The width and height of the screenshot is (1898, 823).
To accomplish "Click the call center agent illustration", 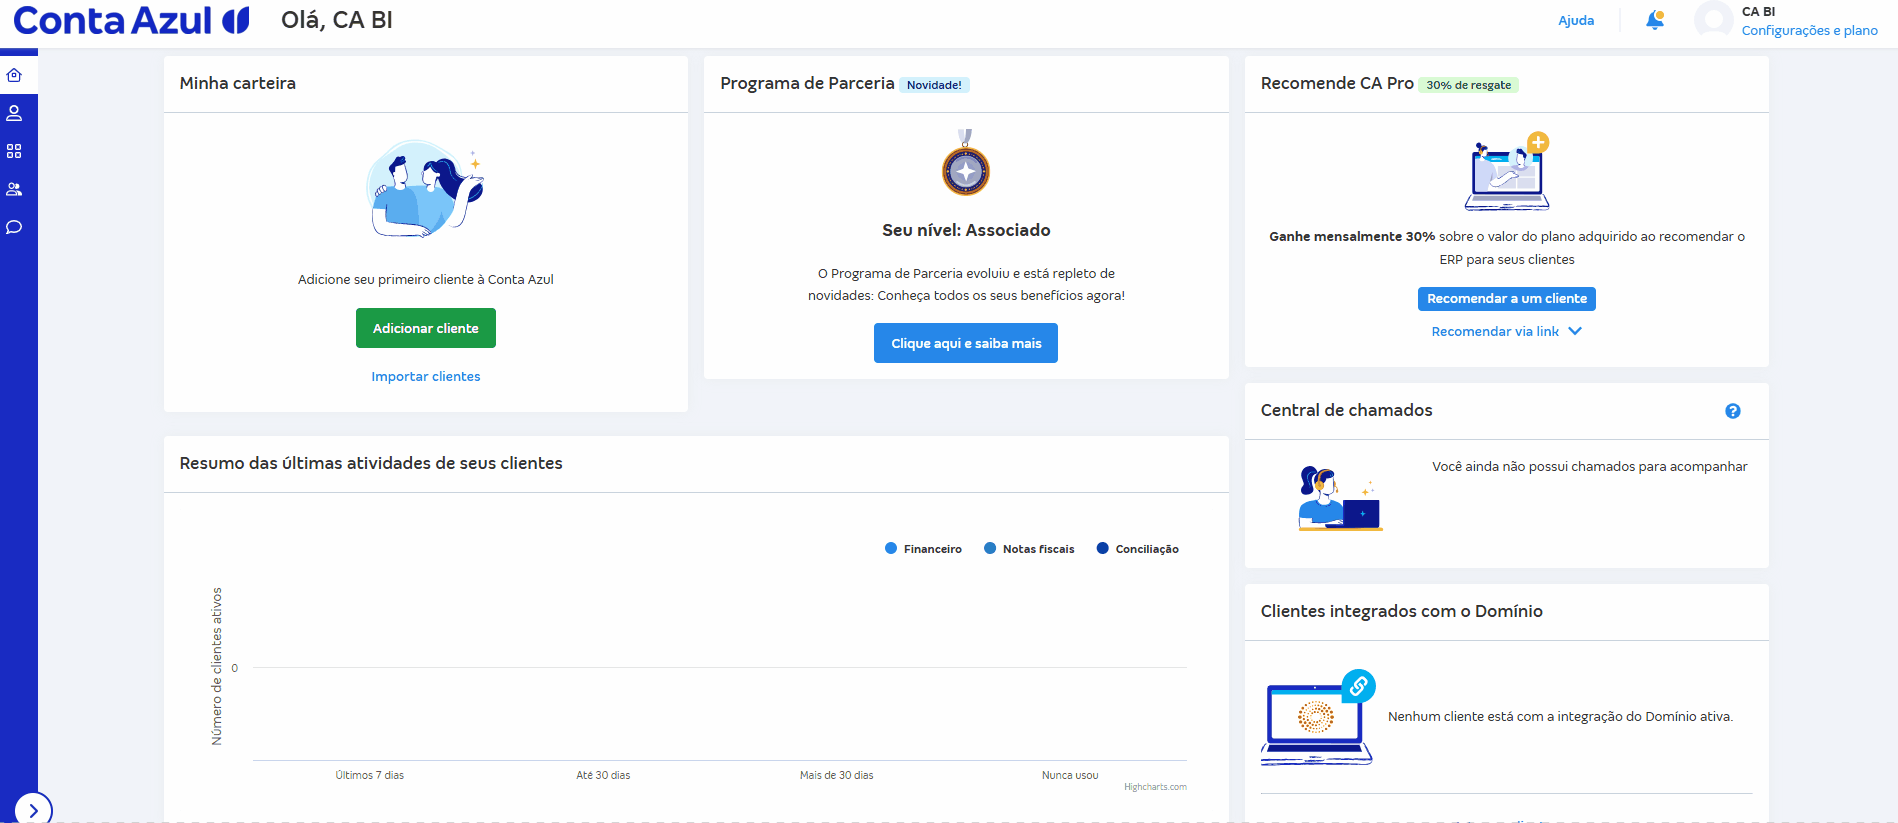I will pos(1340,498).
